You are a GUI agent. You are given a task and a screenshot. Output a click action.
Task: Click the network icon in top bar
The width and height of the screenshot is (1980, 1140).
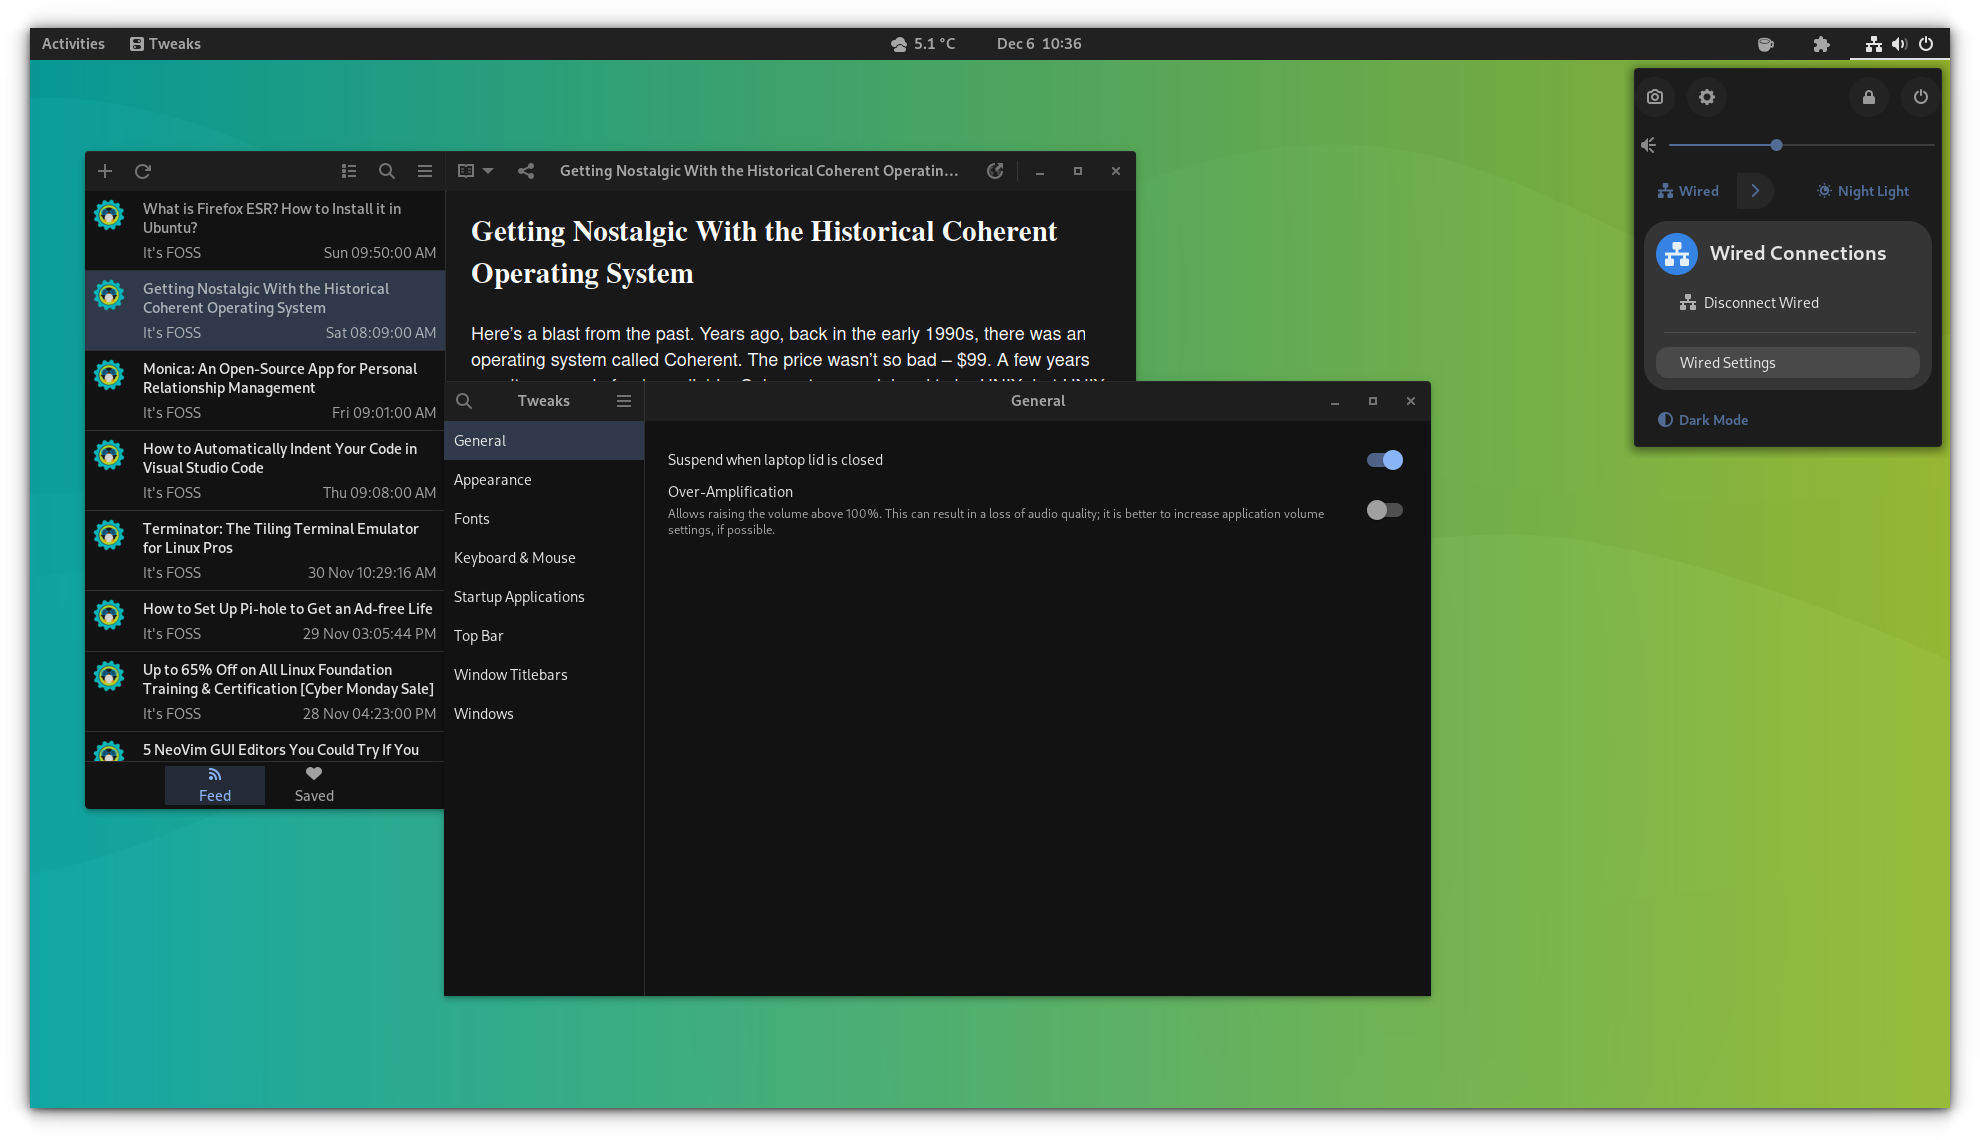[1874, 44]
